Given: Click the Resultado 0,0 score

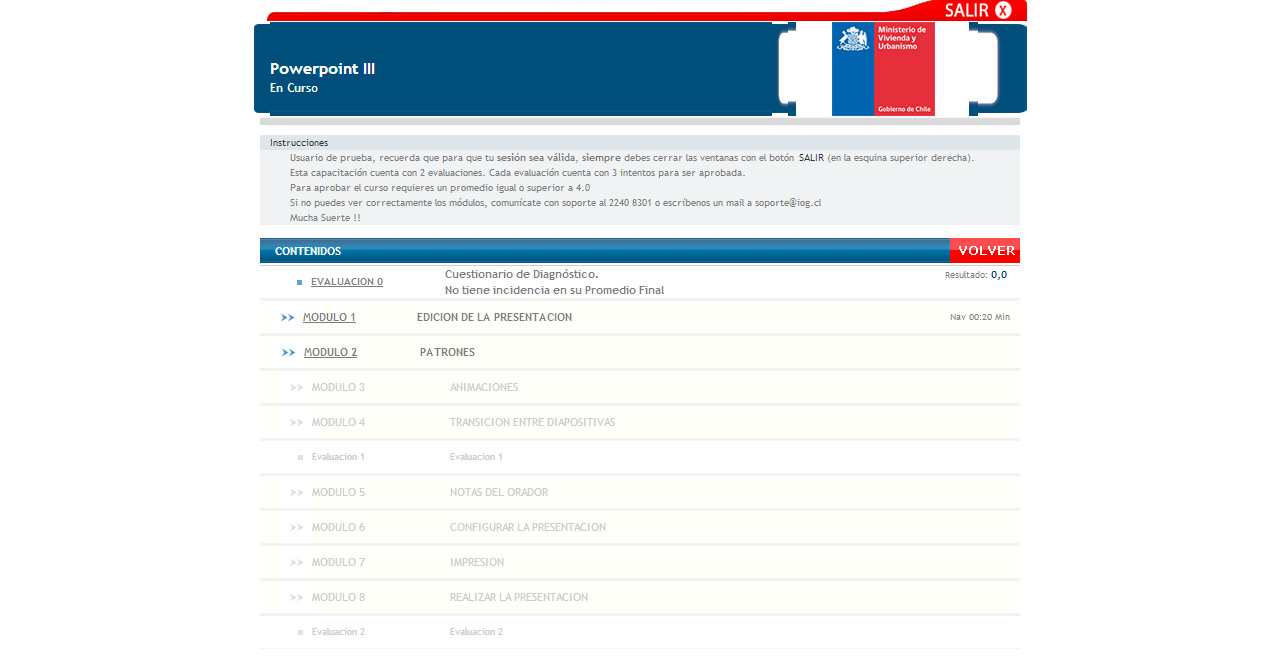Looking at the screenshot, I should tap(976, 274).
